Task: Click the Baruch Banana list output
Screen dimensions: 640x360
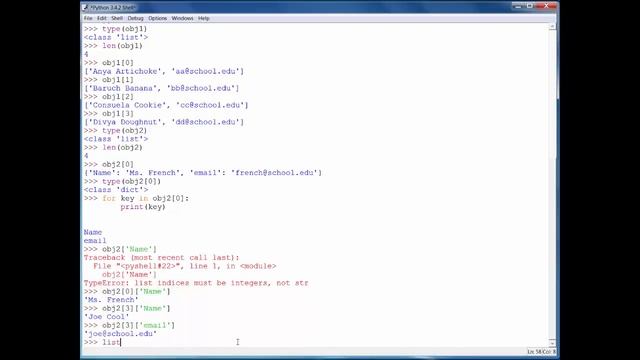Action: tap(162, 88)
